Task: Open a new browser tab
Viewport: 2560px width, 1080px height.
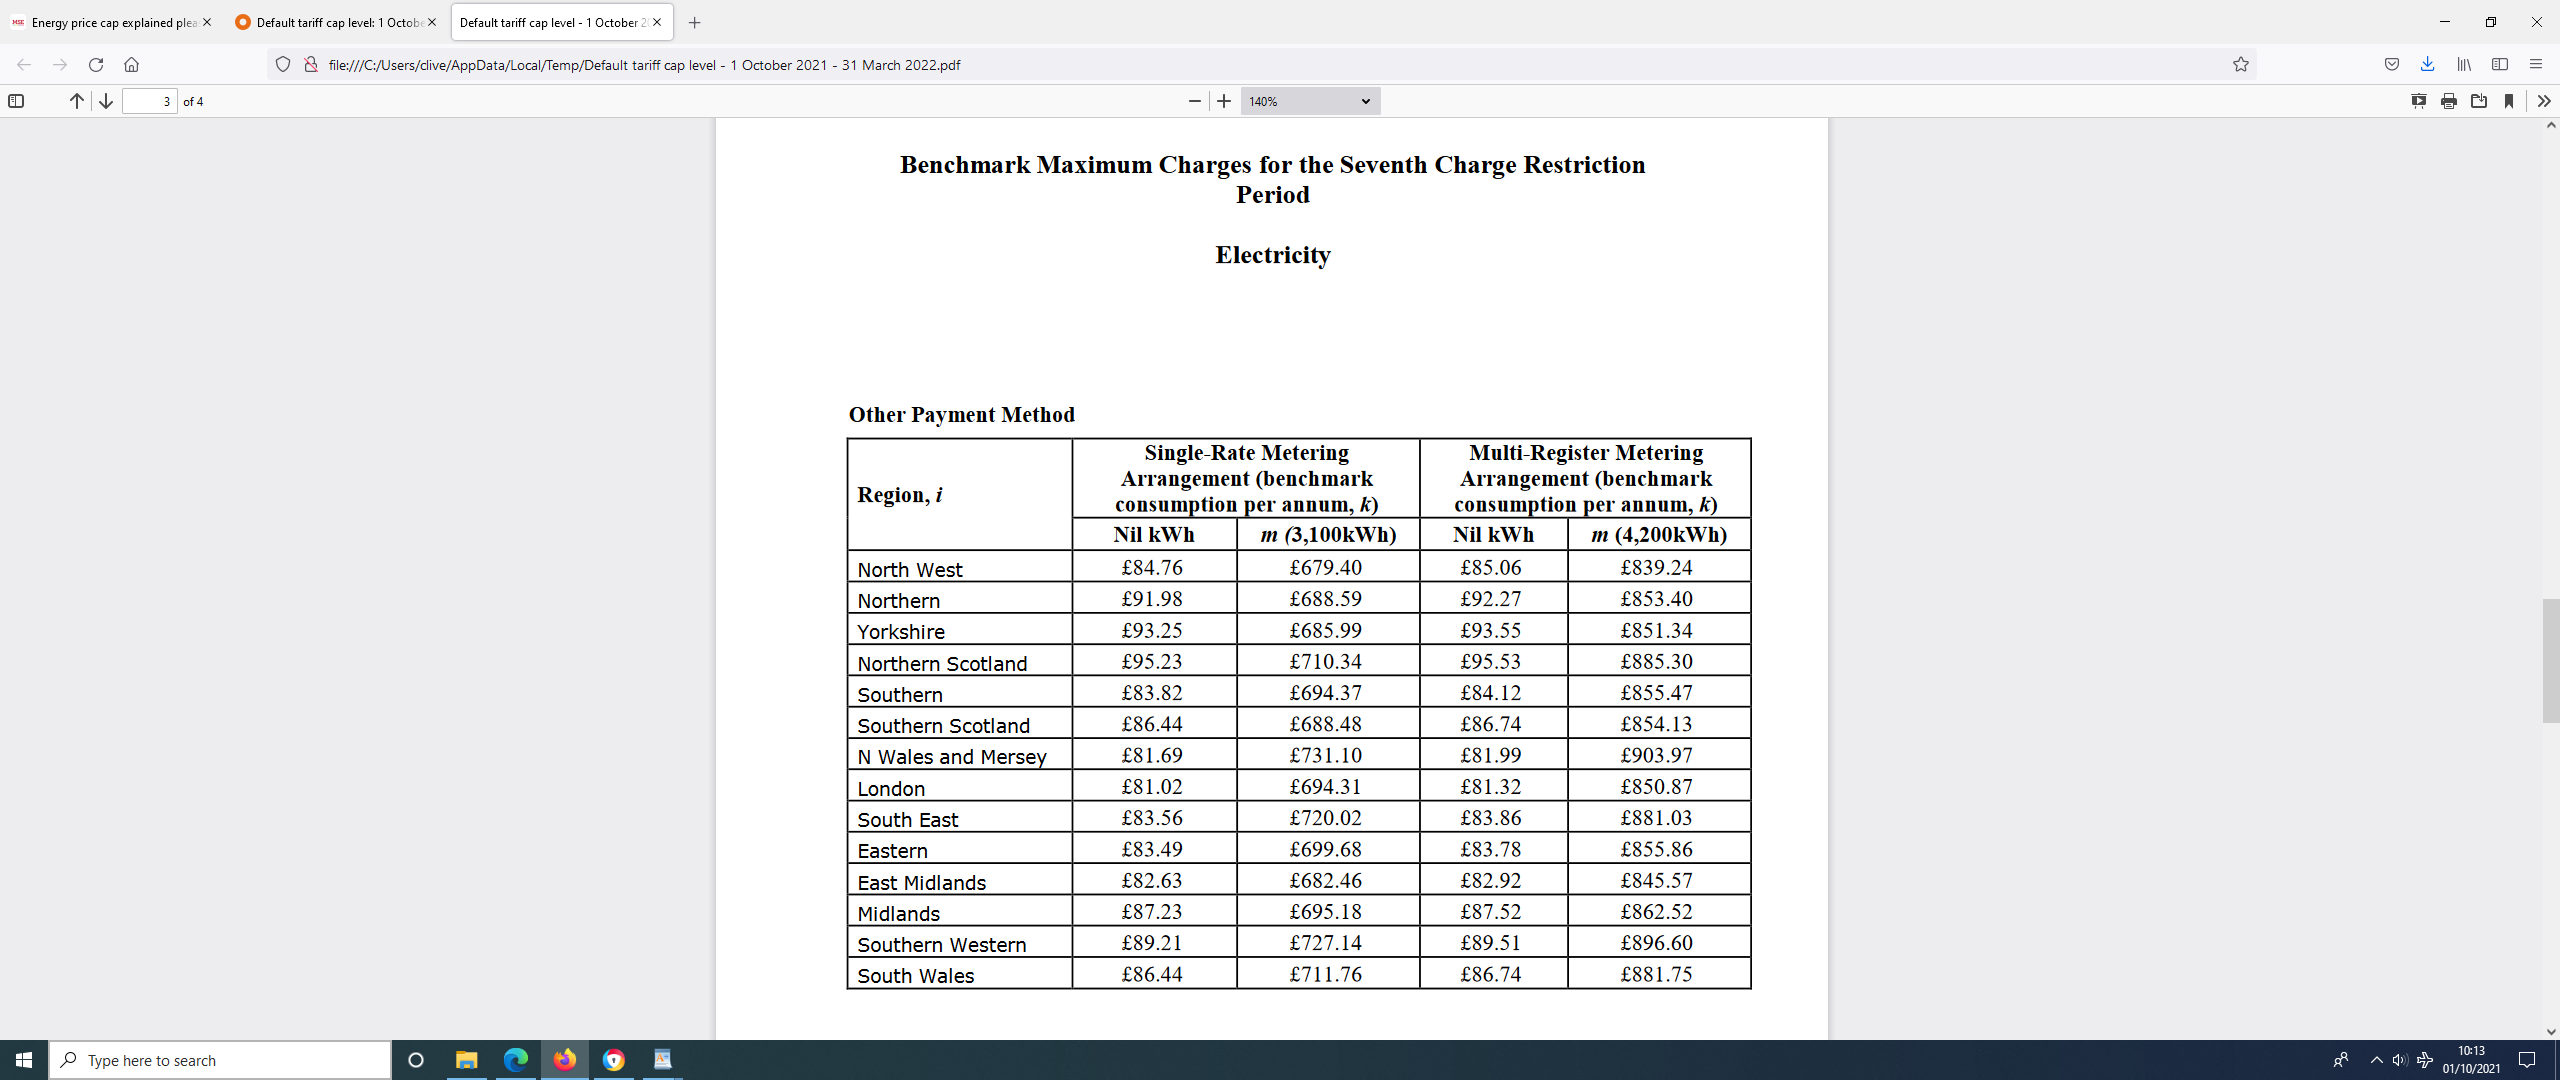Action: pos(695,22)
